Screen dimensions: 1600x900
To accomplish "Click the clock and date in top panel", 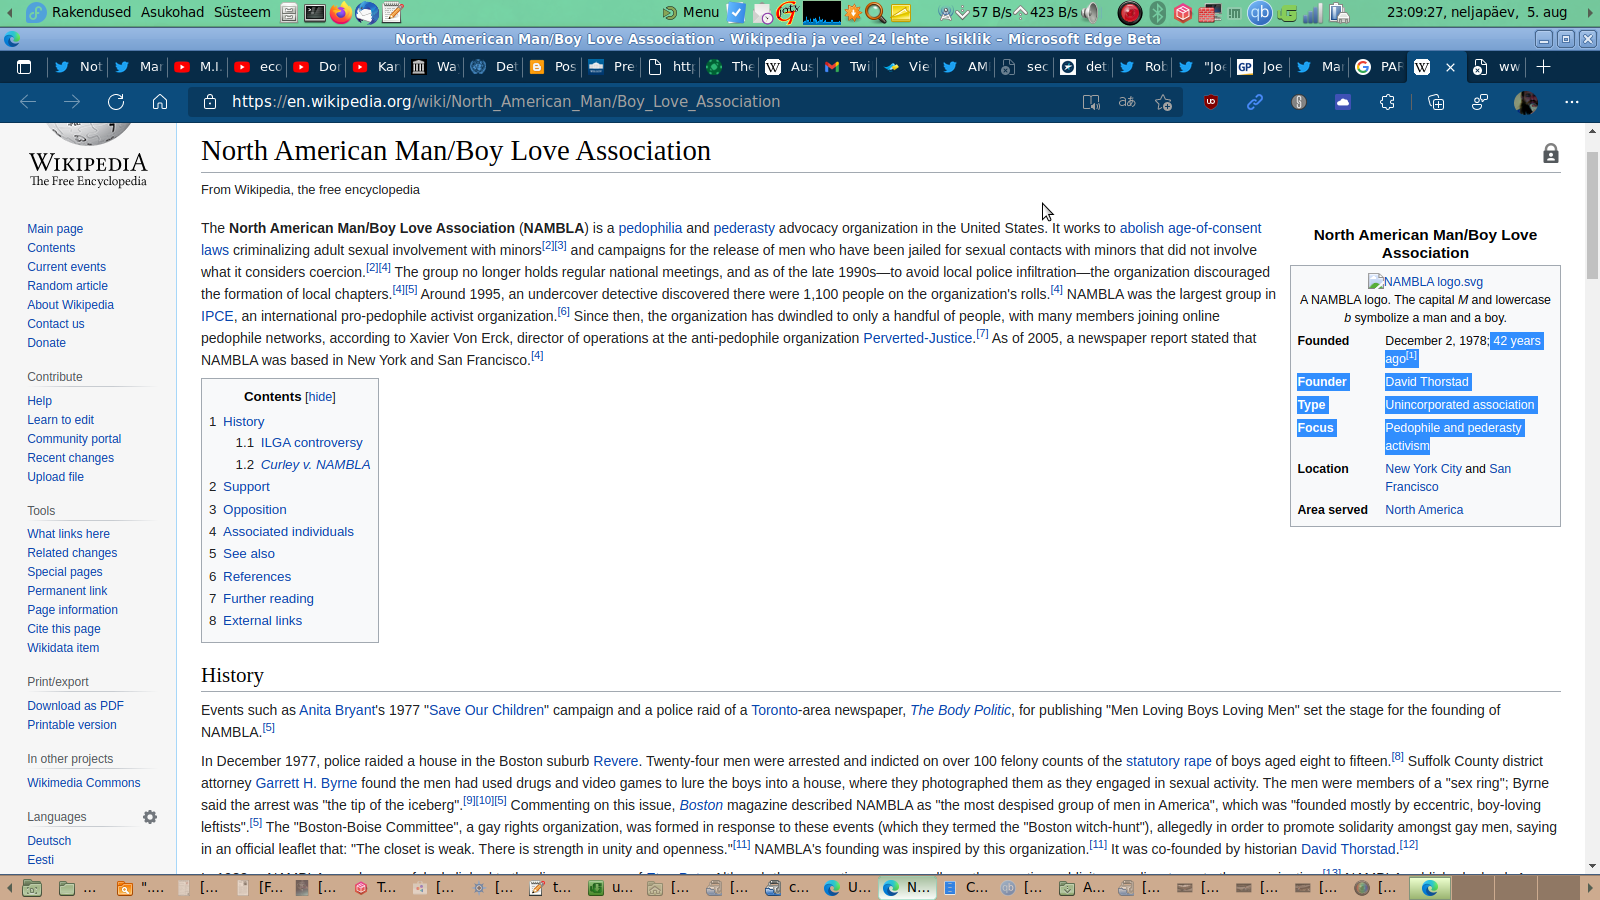I will [1477, 12].
